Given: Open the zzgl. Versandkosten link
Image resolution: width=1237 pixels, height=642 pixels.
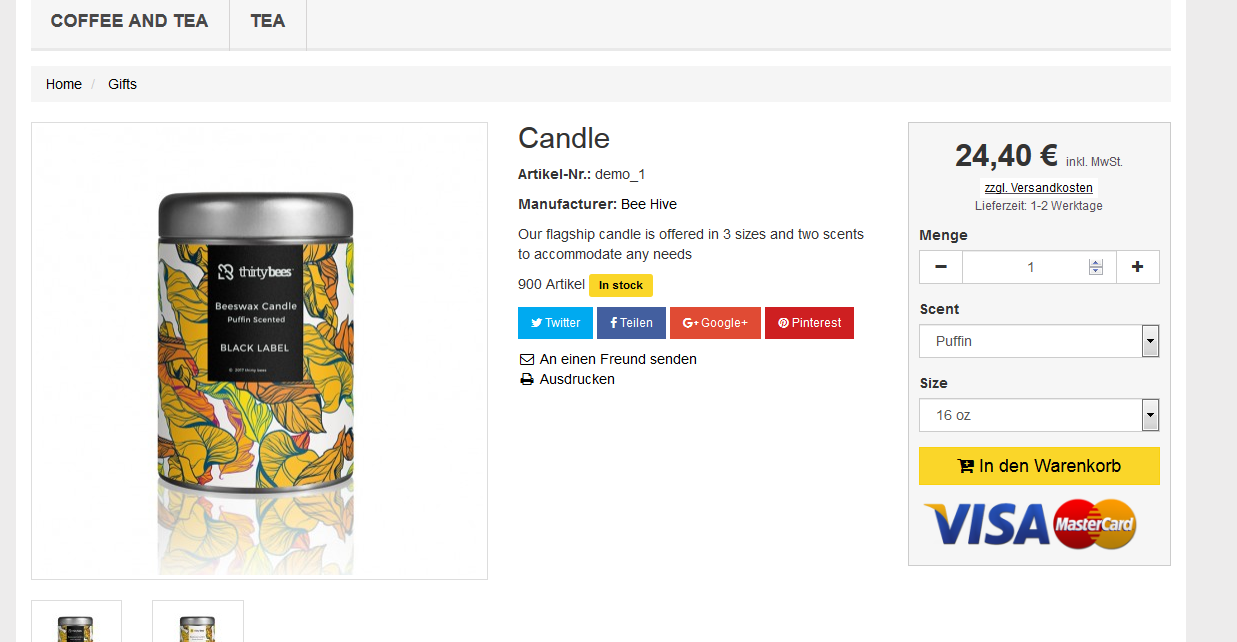Looking at the screenshot, I should pos(1038,188).
